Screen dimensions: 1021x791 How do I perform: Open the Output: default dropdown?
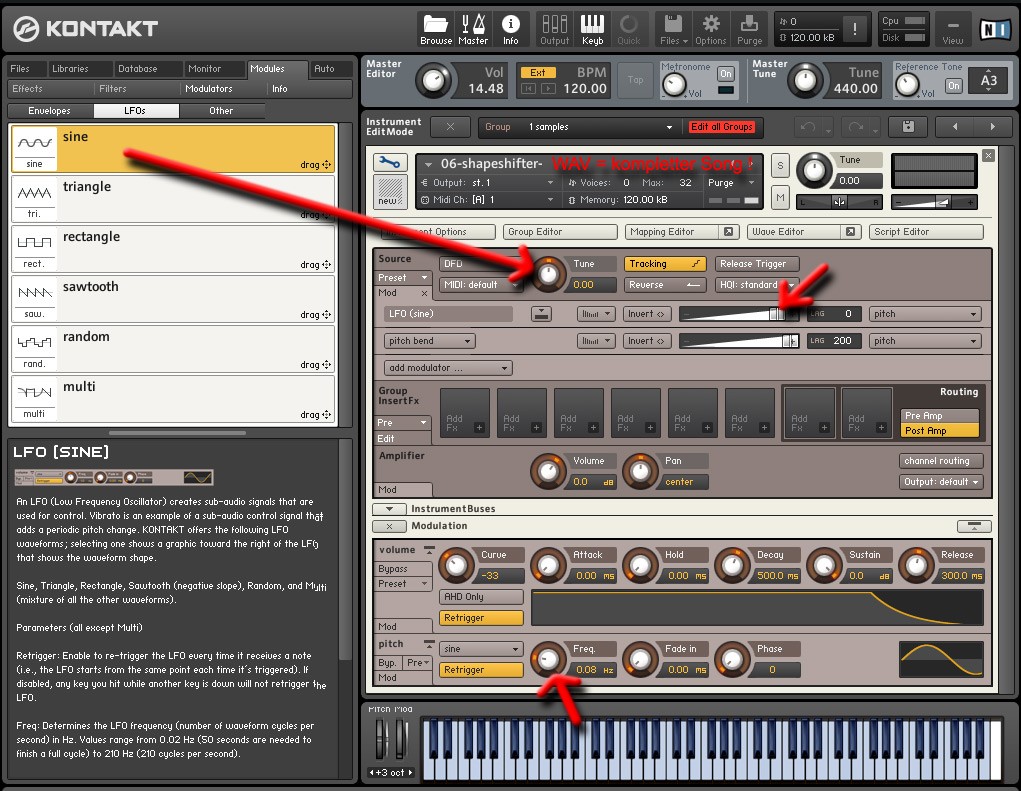[941, 482]
